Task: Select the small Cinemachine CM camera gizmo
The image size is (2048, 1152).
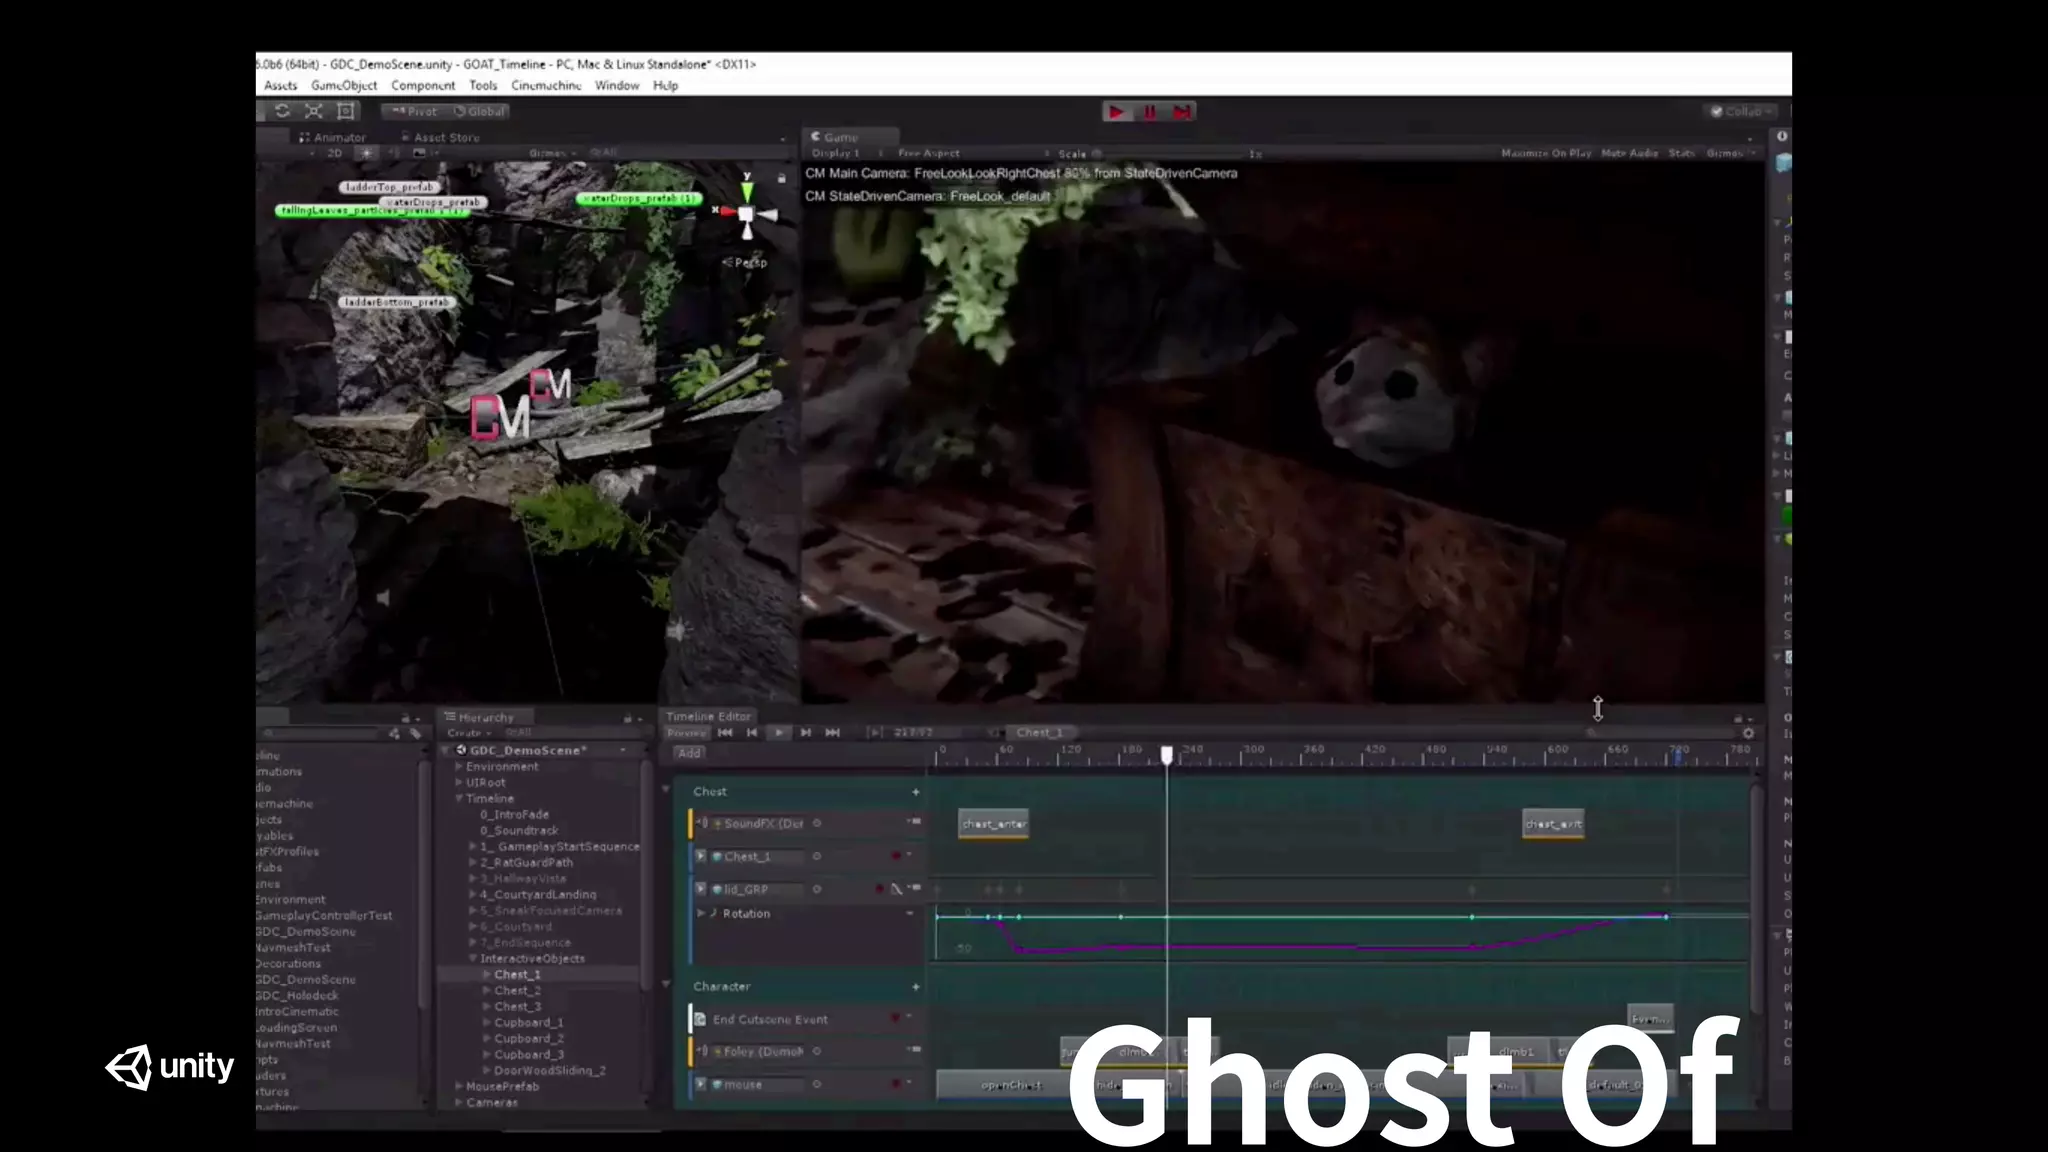Action: (550, 385)
